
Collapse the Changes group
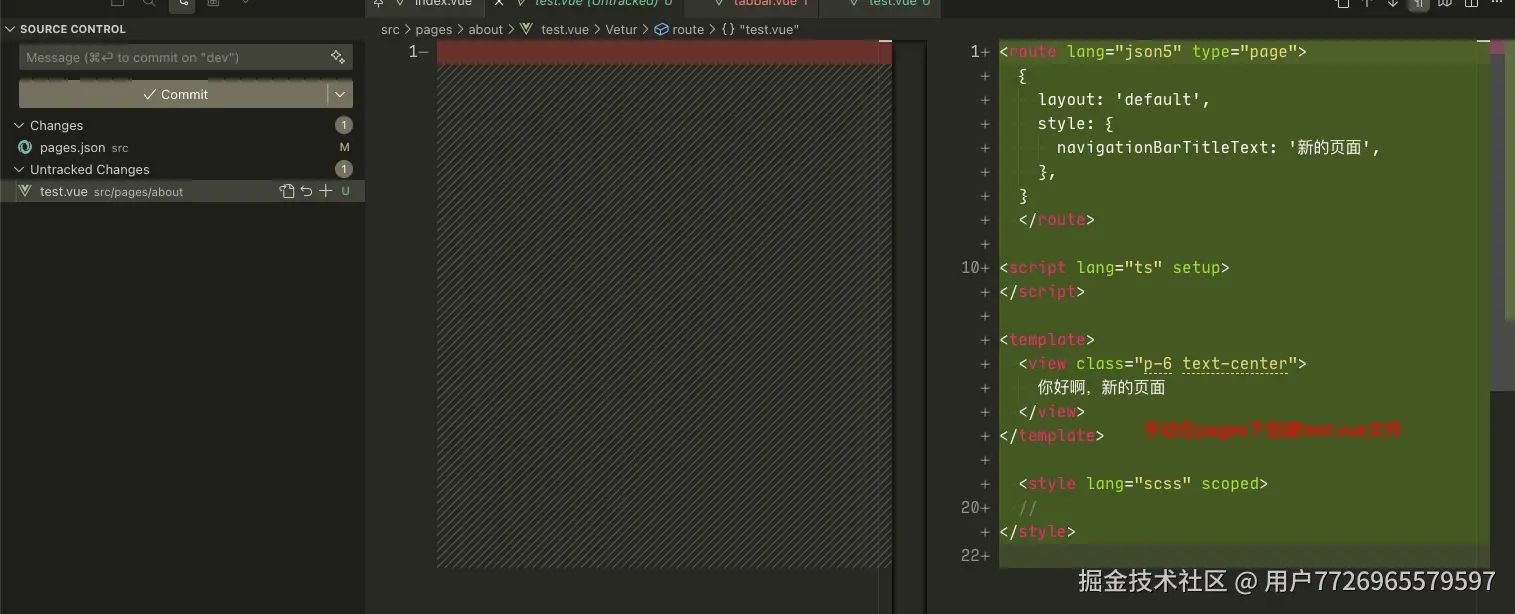coord(19,125)
